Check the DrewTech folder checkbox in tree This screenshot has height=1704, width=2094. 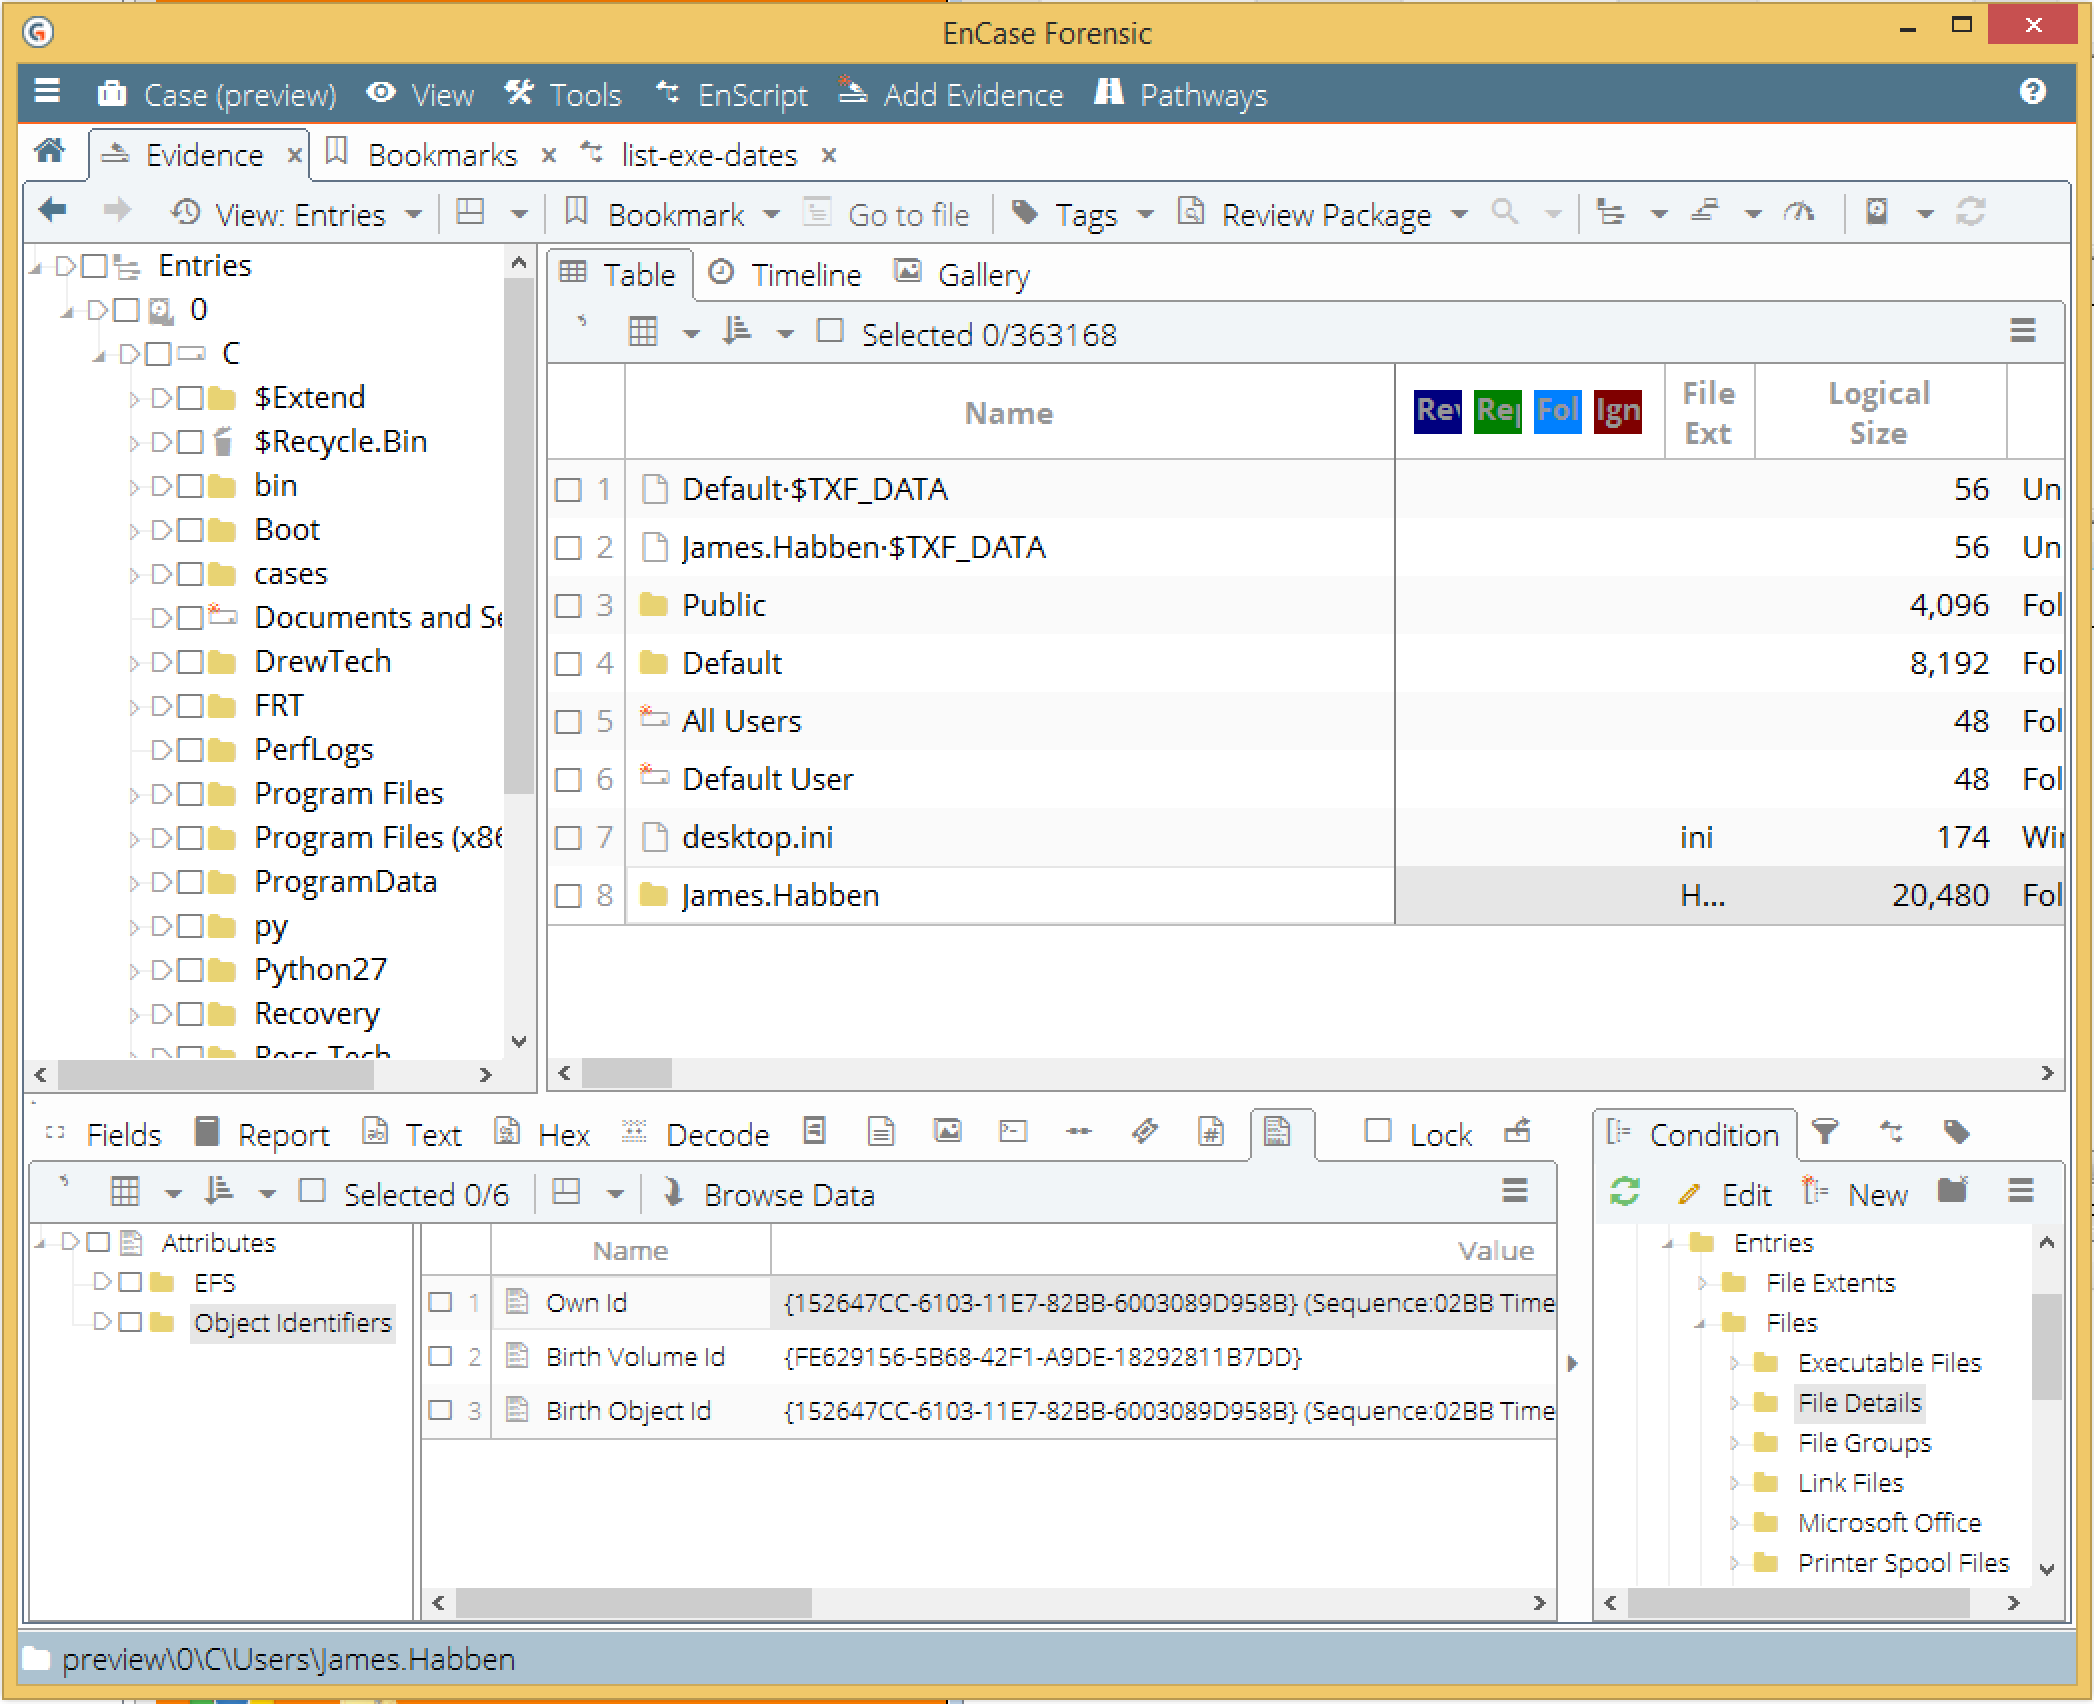[x=190, y=662]
